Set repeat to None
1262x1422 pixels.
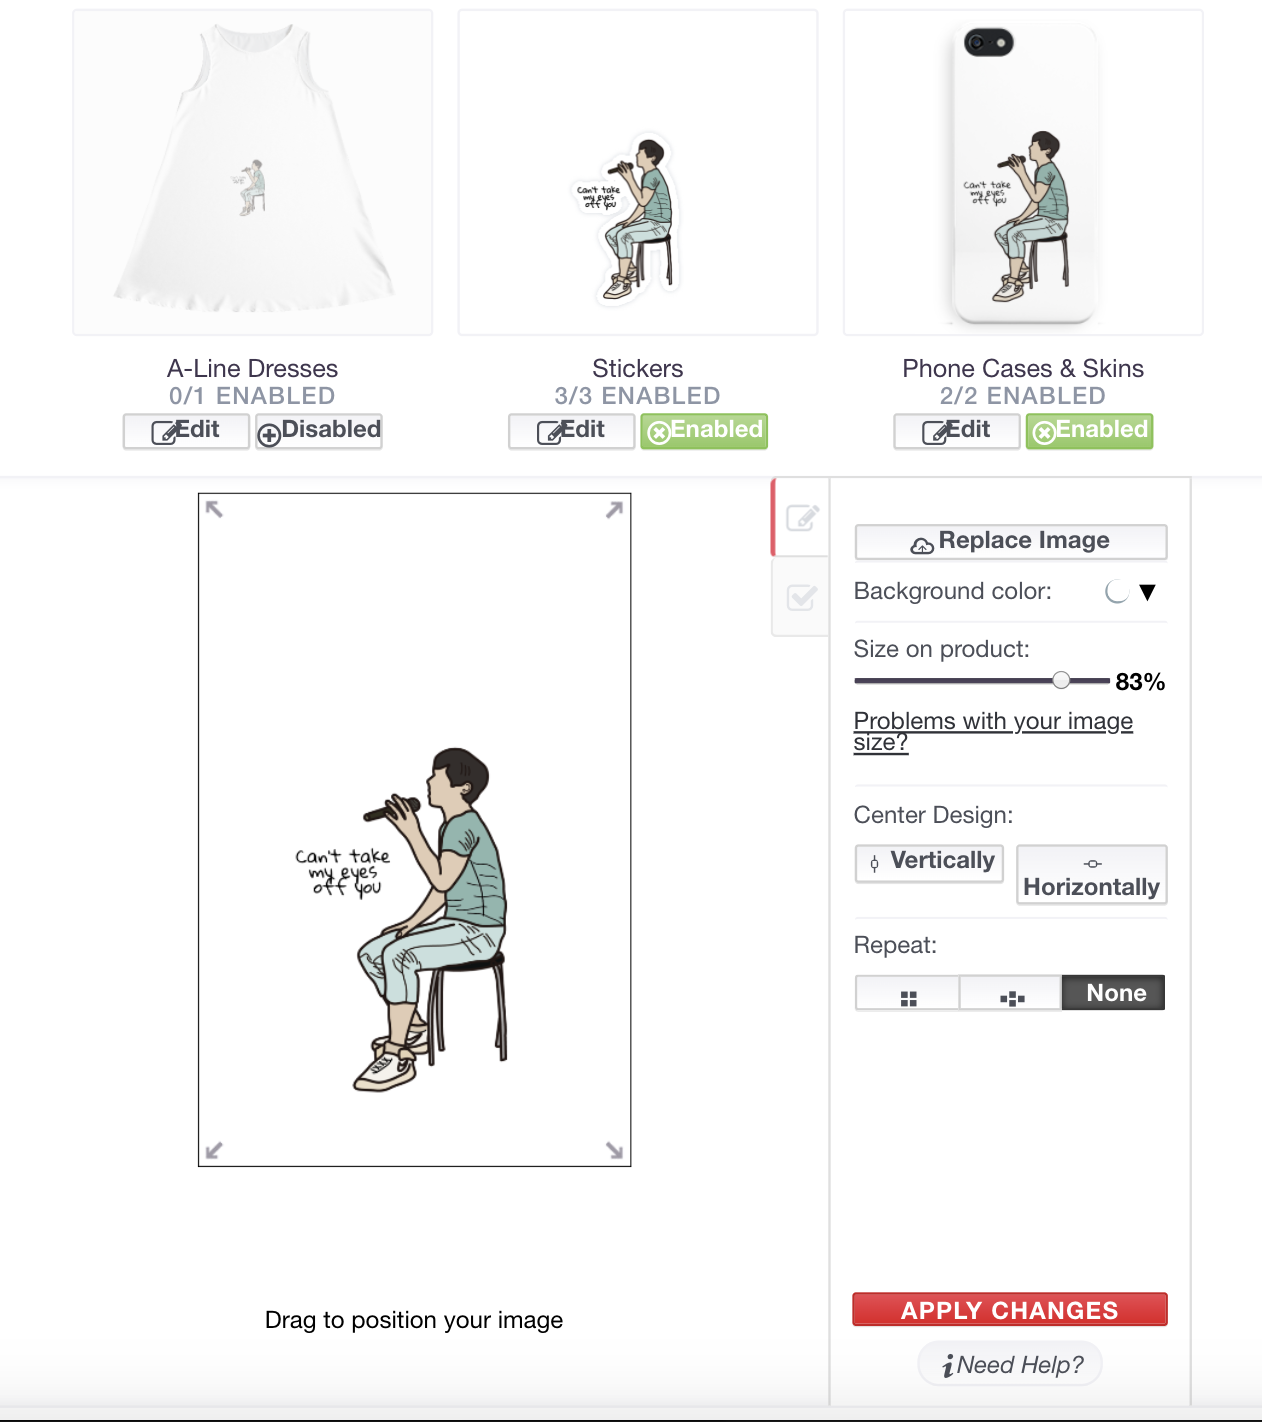(1114, 993)
